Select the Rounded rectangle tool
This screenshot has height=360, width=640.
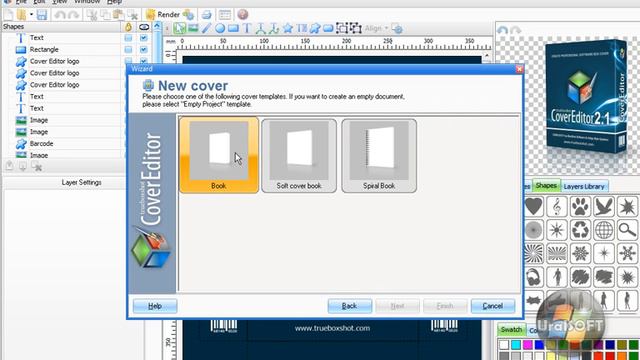[328, 28]
